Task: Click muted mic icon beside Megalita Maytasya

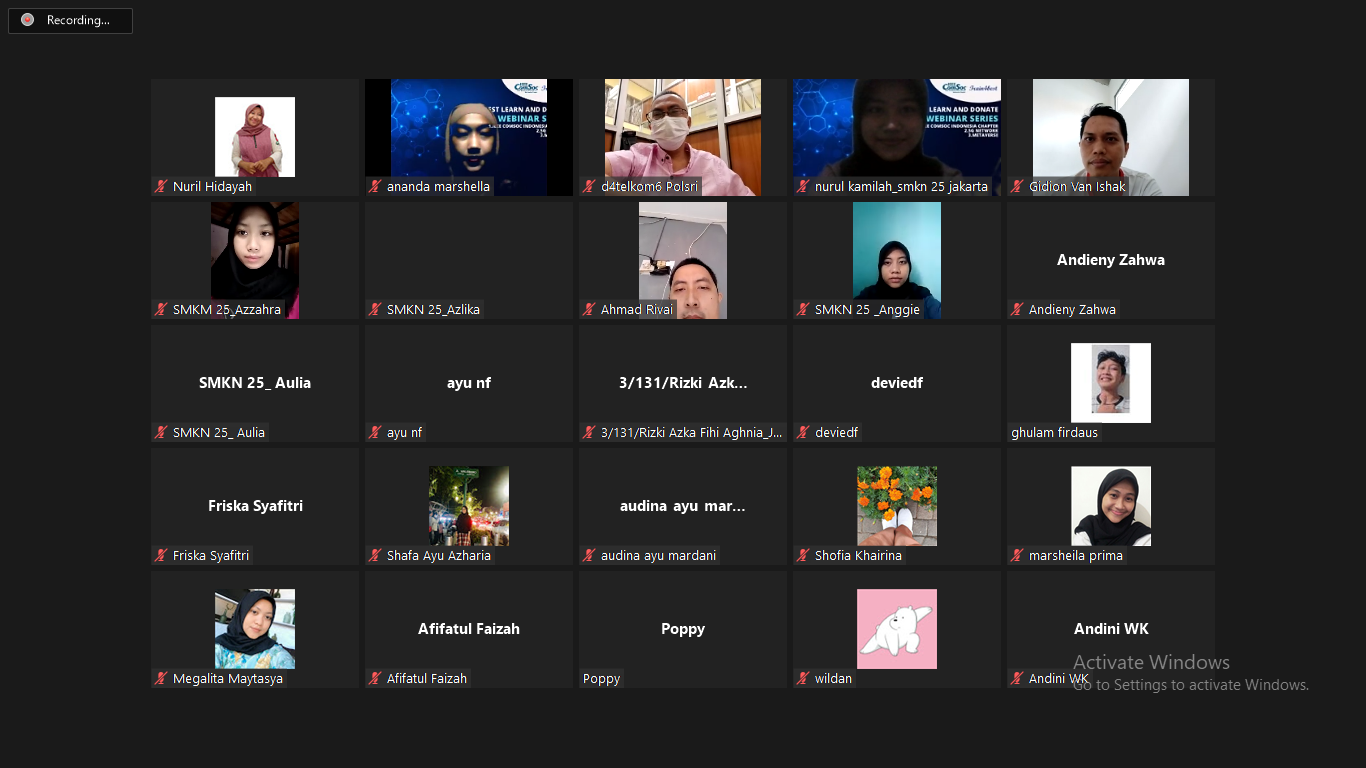Action: [x=160, y=679]
